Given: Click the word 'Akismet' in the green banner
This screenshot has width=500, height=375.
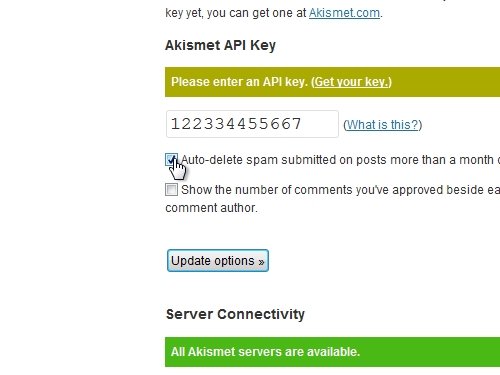Looking at the screenshot, I should 212,352.
